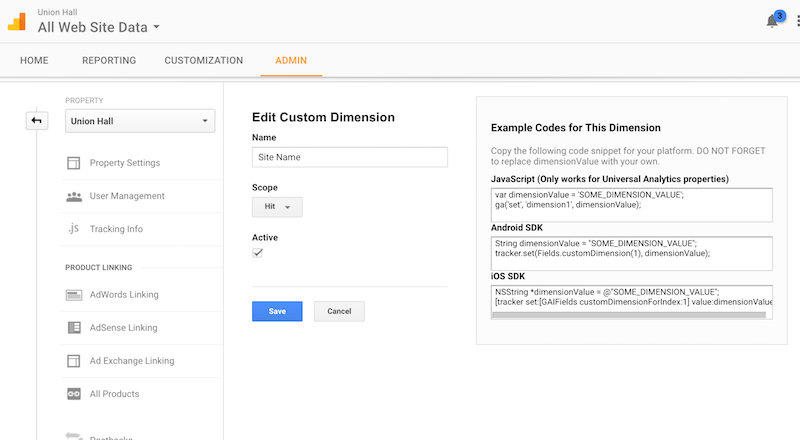Click the User Management people icon
This screenshot has width=800, height=440.
(73, 196)
